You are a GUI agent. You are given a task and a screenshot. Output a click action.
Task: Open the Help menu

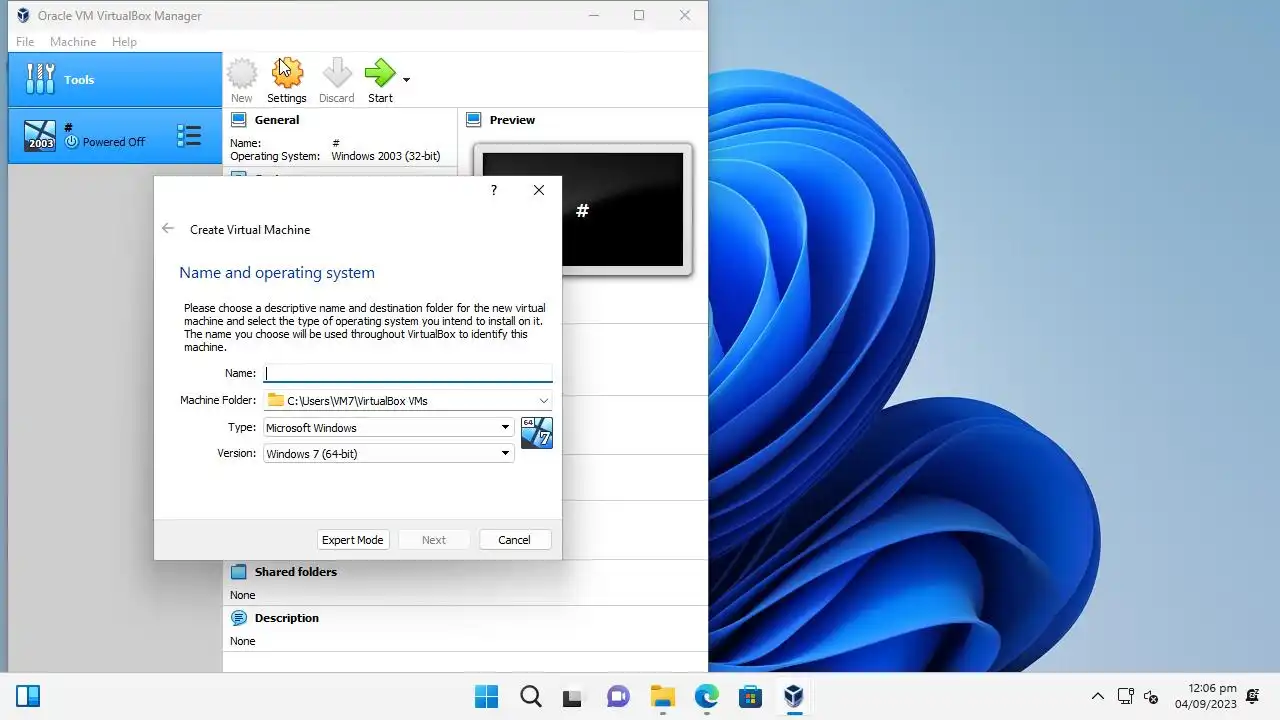(124, 42)
